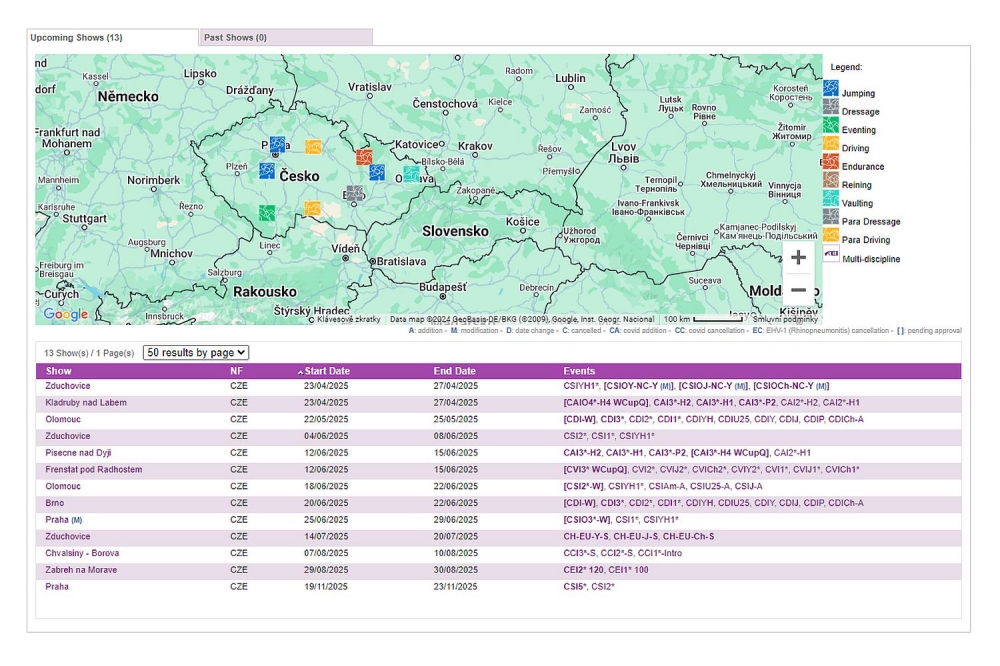Open the 50 results by page dropdown
The width and height of the screenshot is (1000, 666).
[x=196, y=352]
